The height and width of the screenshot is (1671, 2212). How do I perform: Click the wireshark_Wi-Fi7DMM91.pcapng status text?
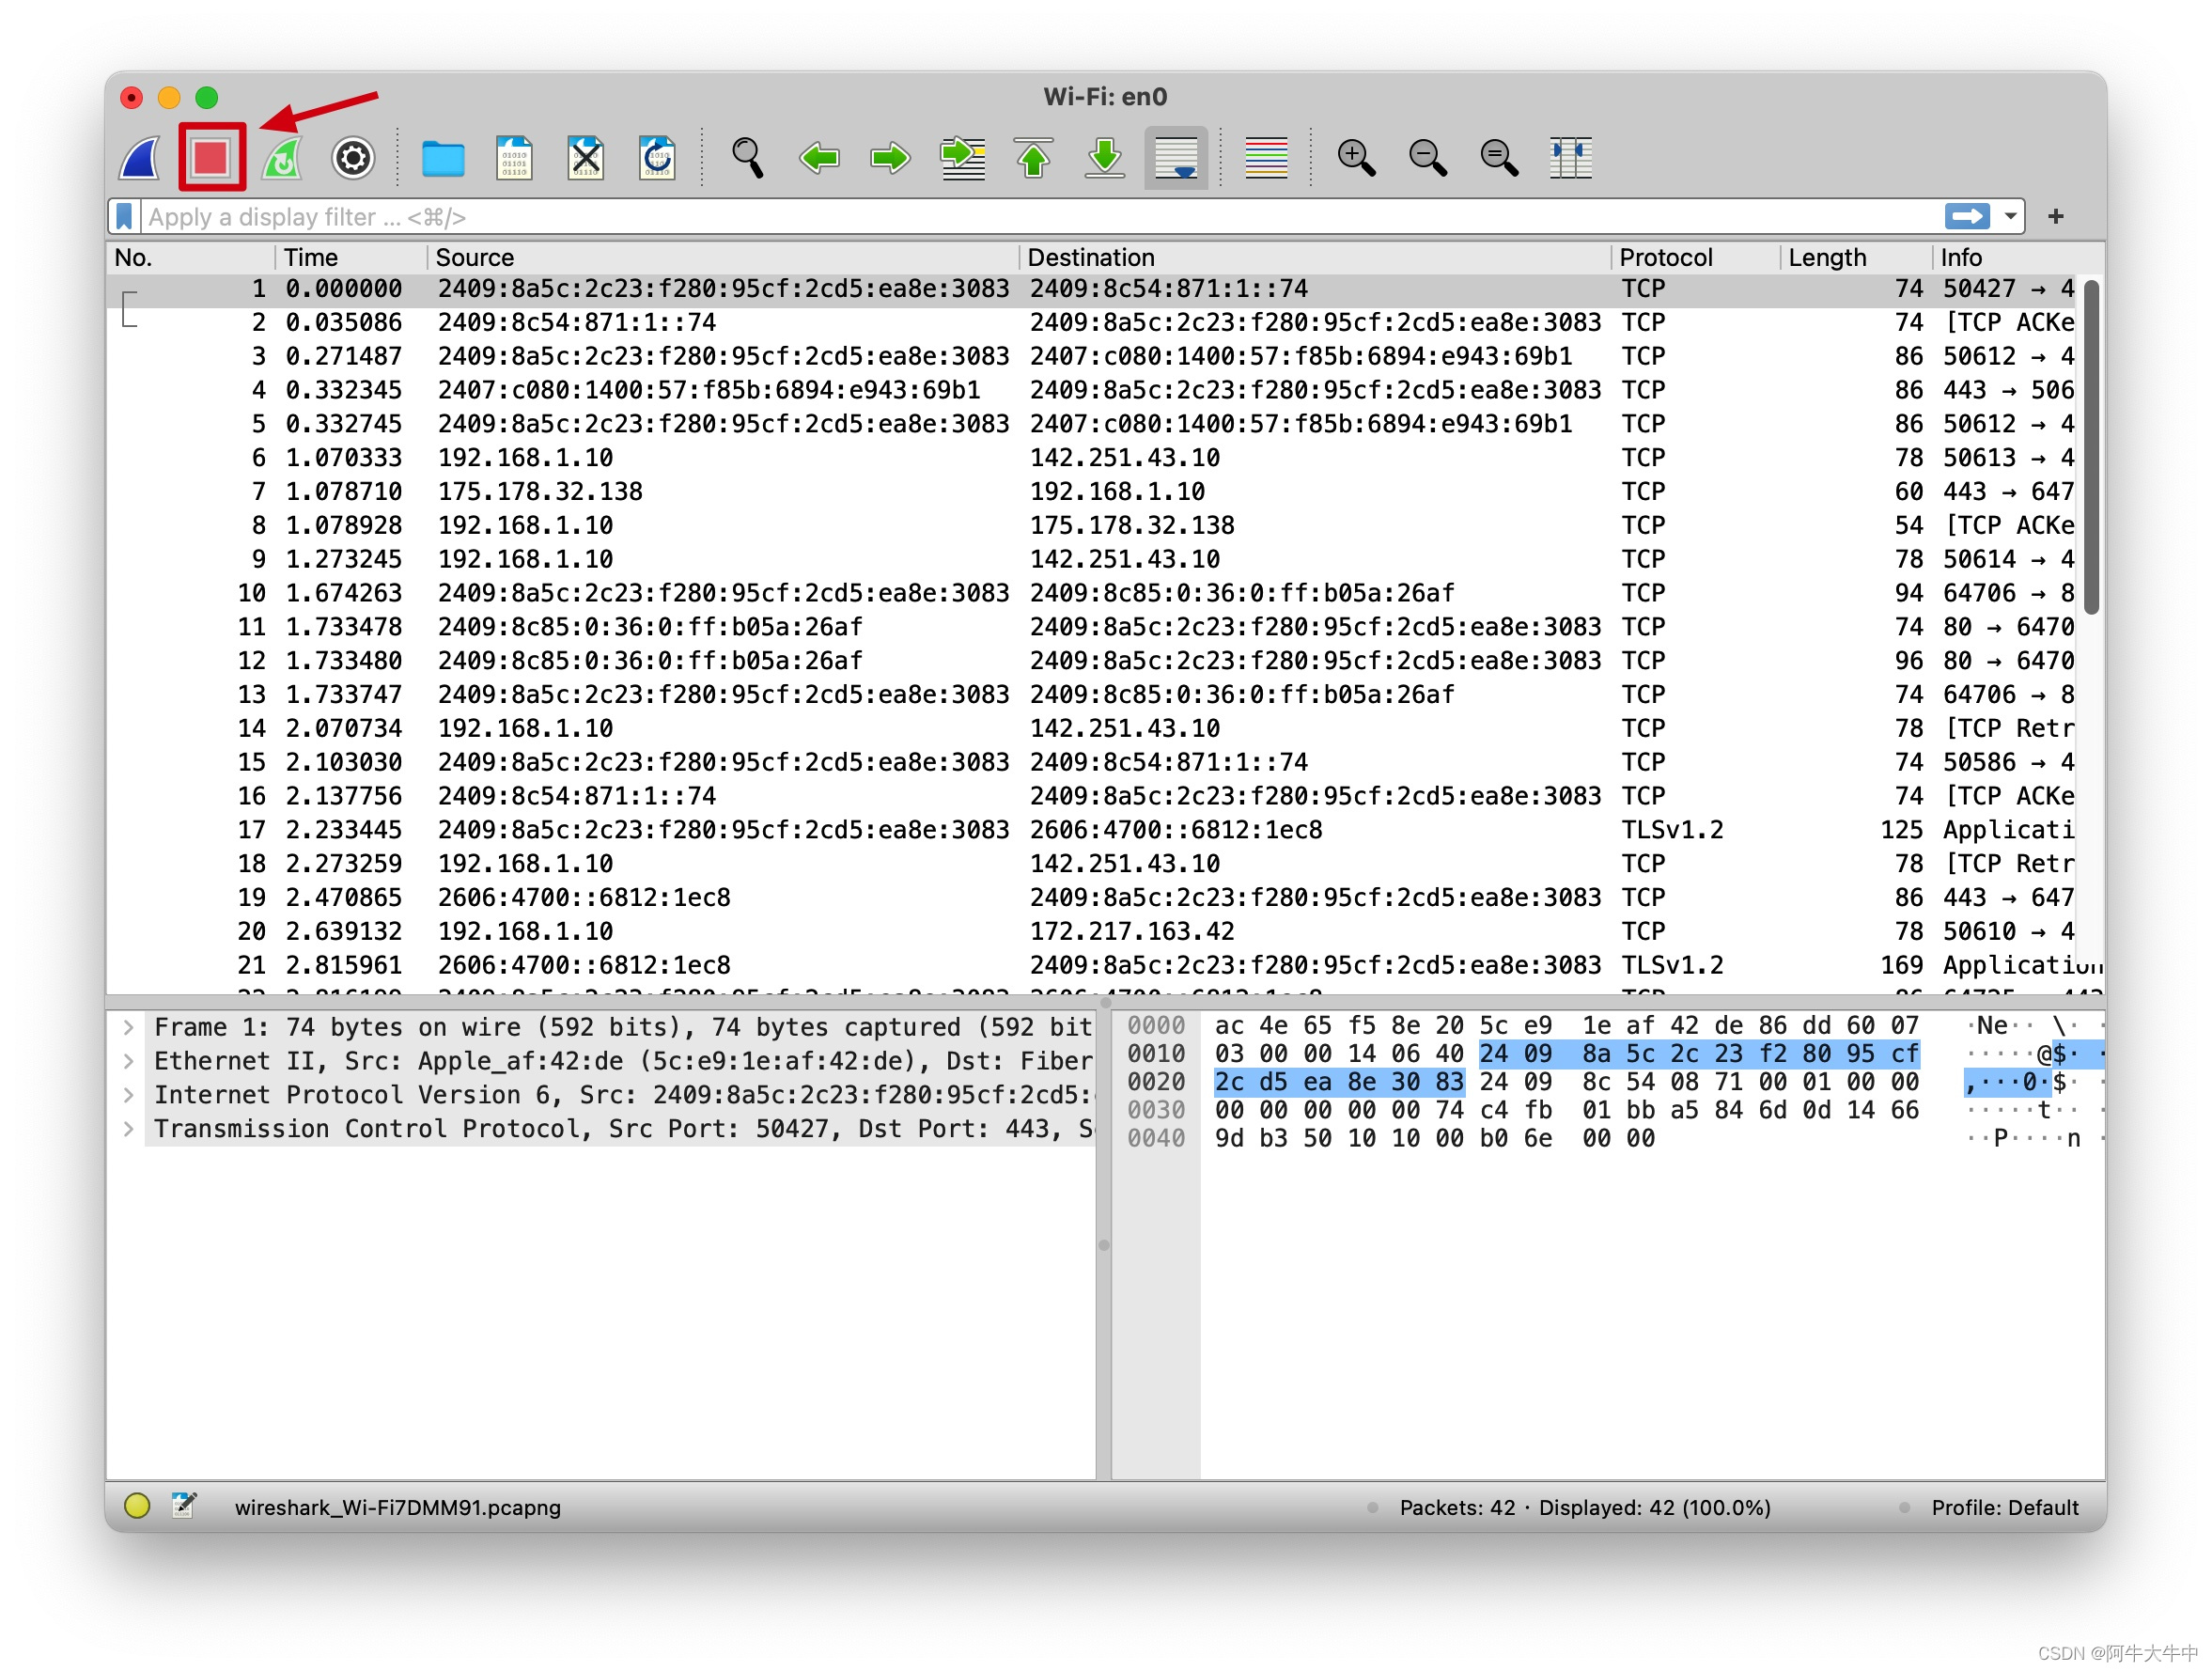(398, 1508)
